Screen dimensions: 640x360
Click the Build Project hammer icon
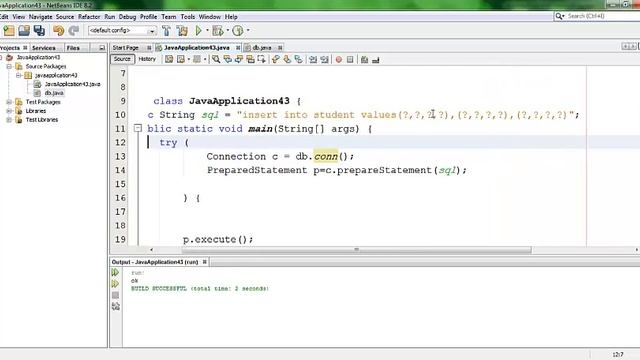coord(166,31)
